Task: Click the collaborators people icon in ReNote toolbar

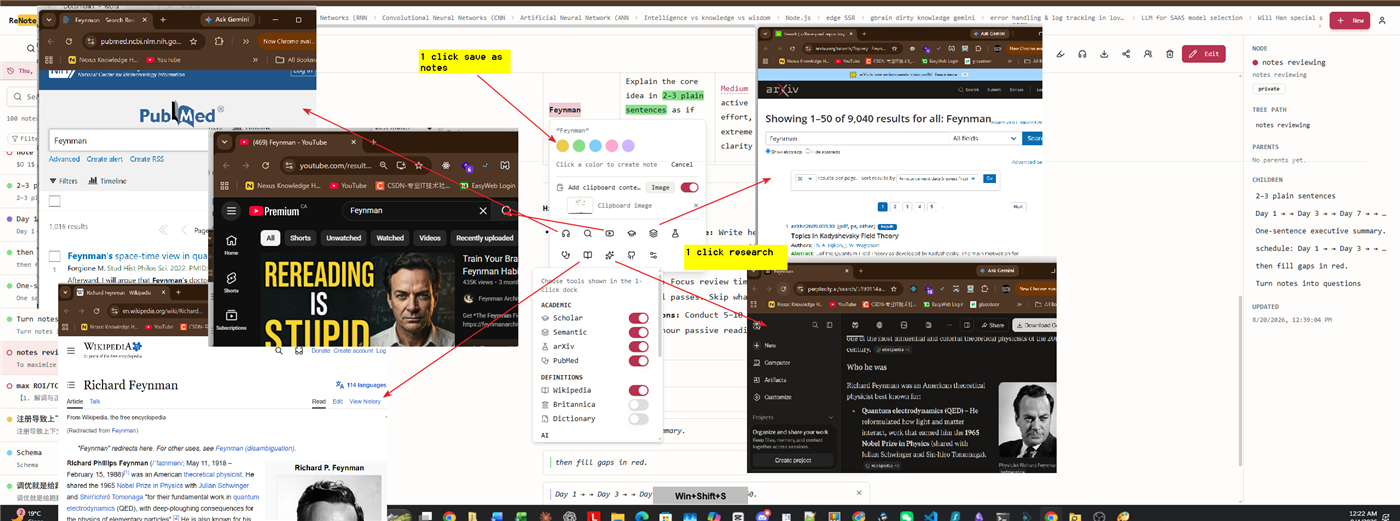Action: pyautogui.click(x=1148, y=54)
